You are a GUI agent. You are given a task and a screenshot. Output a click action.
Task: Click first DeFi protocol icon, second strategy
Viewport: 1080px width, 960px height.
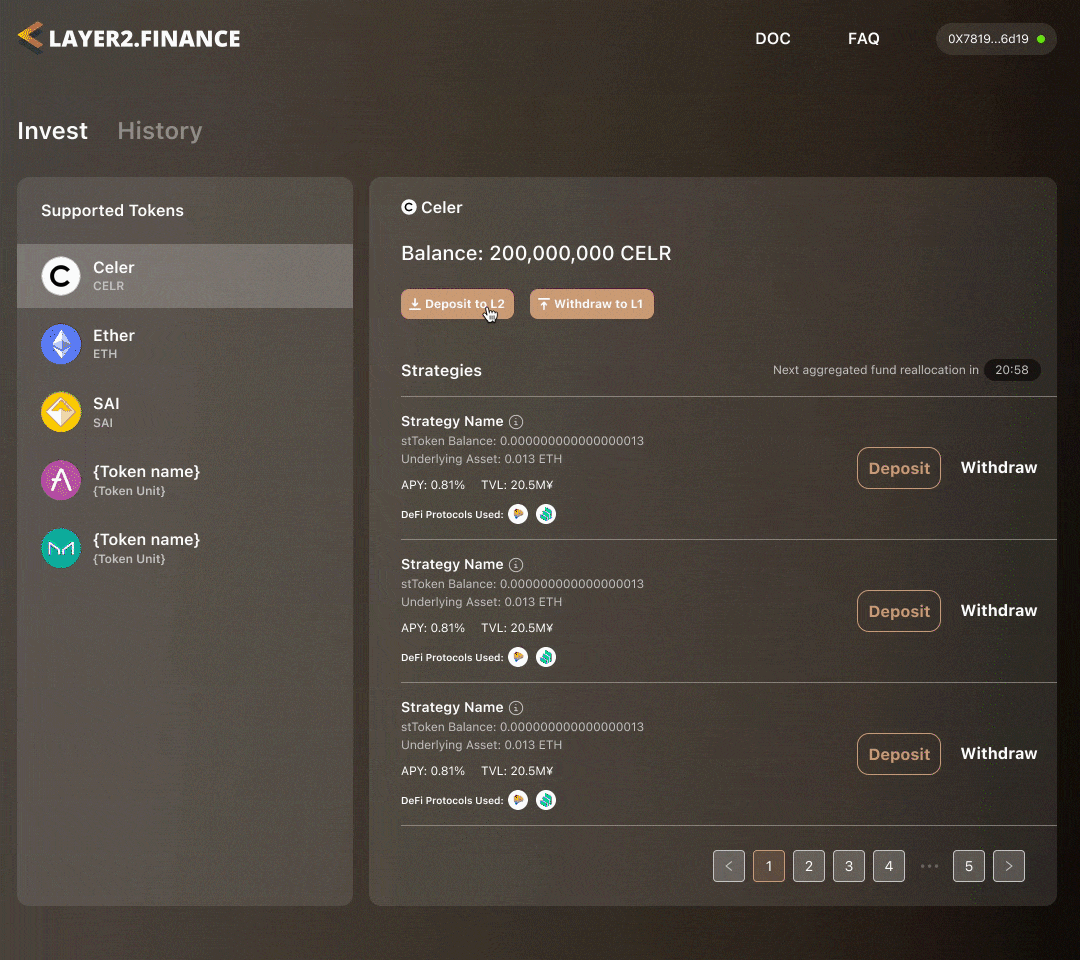pos(518,658)
